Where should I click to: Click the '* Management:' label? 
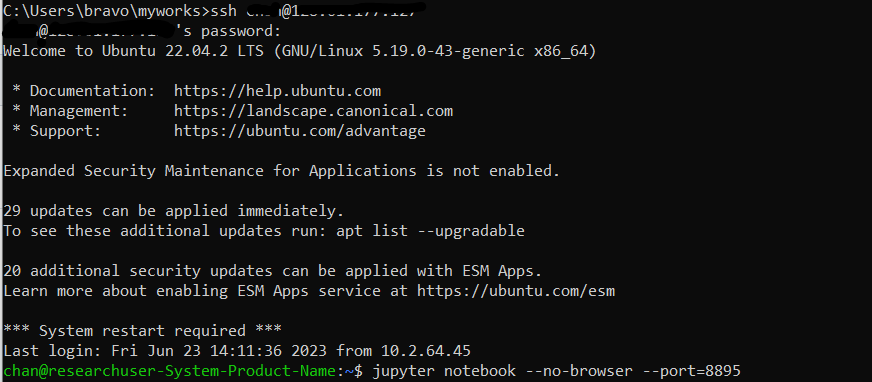point(70,111)
